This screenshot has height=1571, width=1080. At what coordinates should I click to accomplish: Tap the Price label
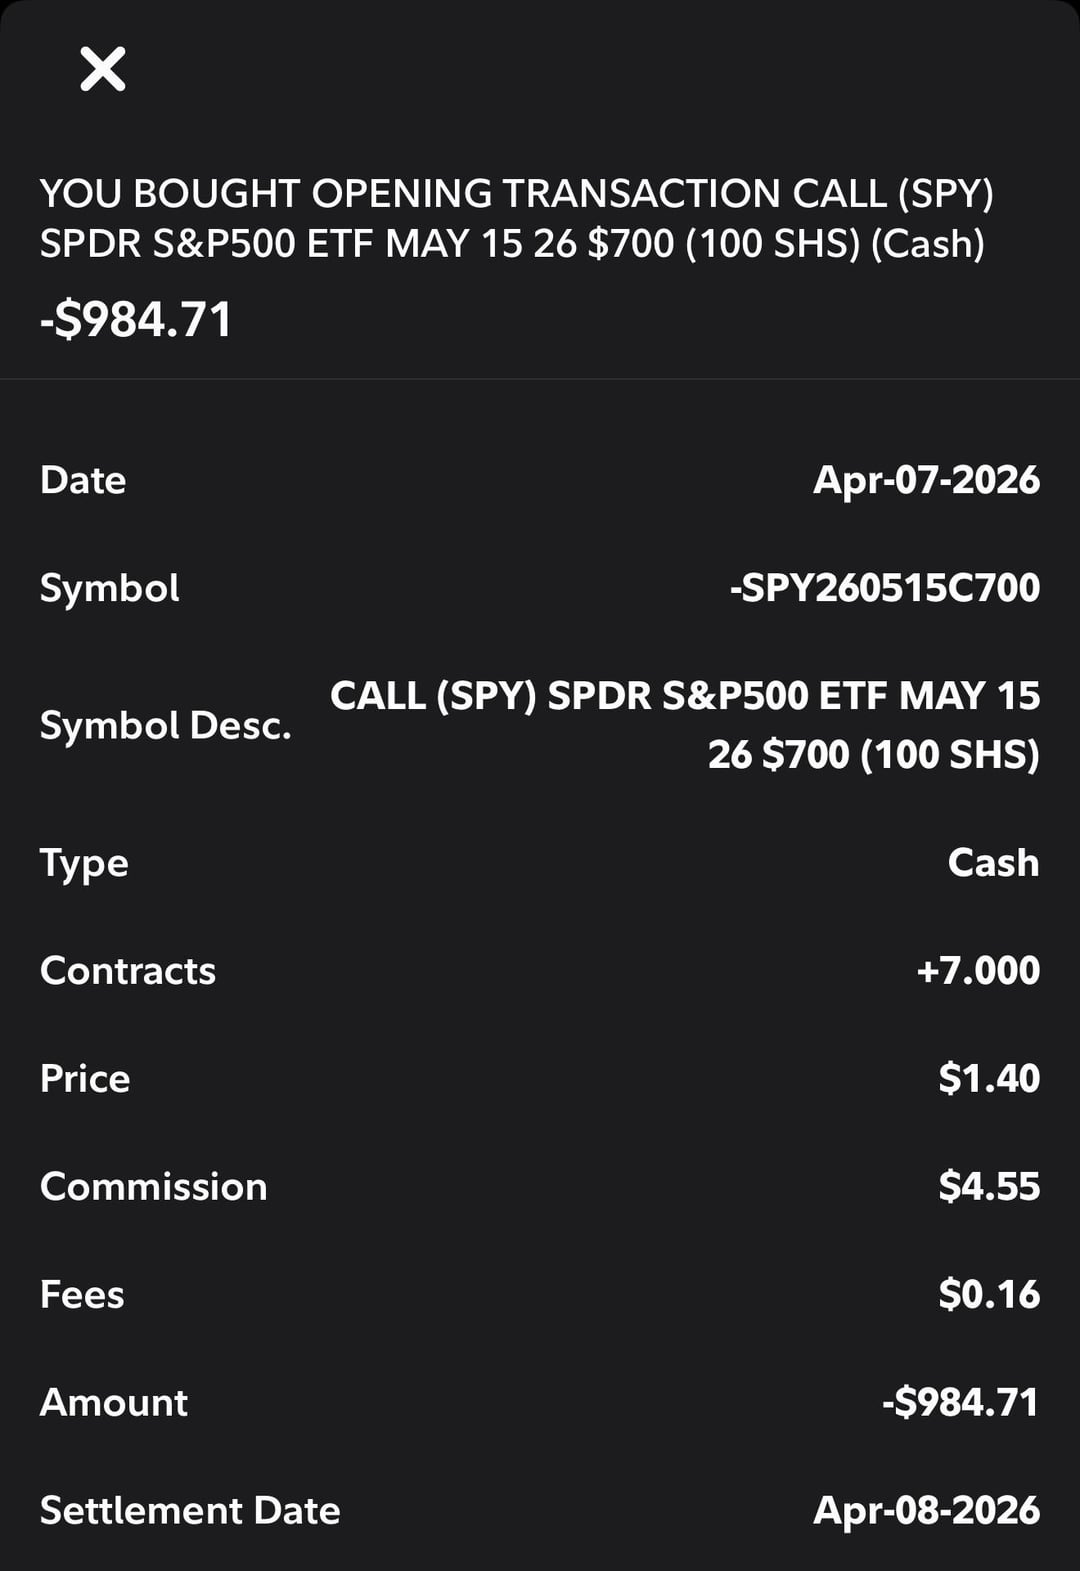click(x=85, y=1079)
